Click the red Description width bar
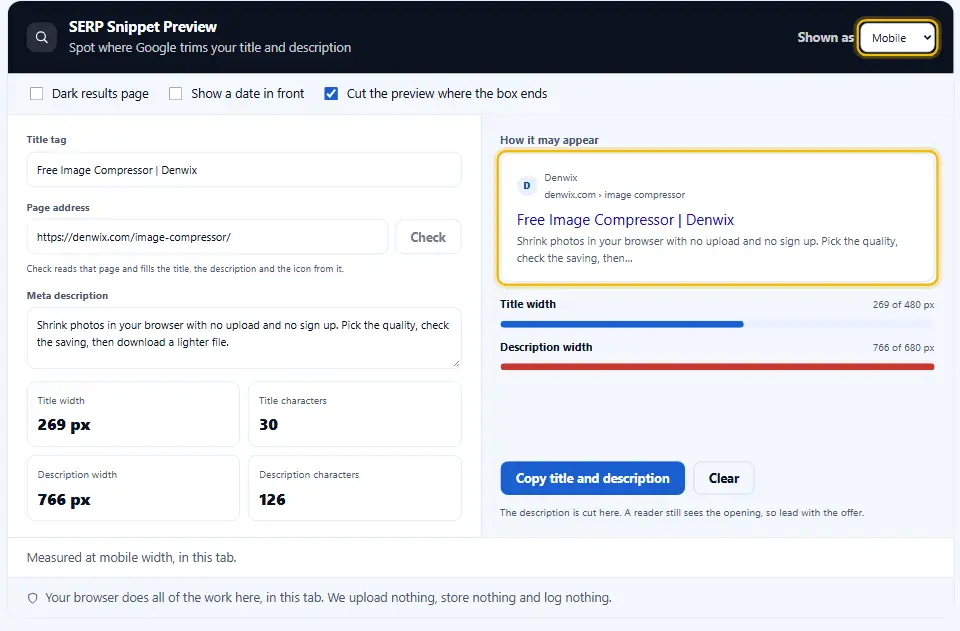The width and height of the screenshot is (960, 631). coord(717,367)
